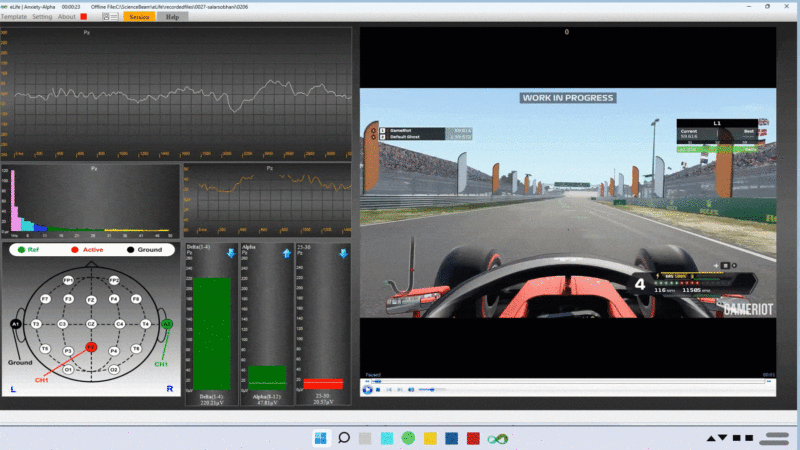The width and height of the screenshot is (800, 450).
Task: Select the A1 ground electrode
Action: click(x=15, y=324)
